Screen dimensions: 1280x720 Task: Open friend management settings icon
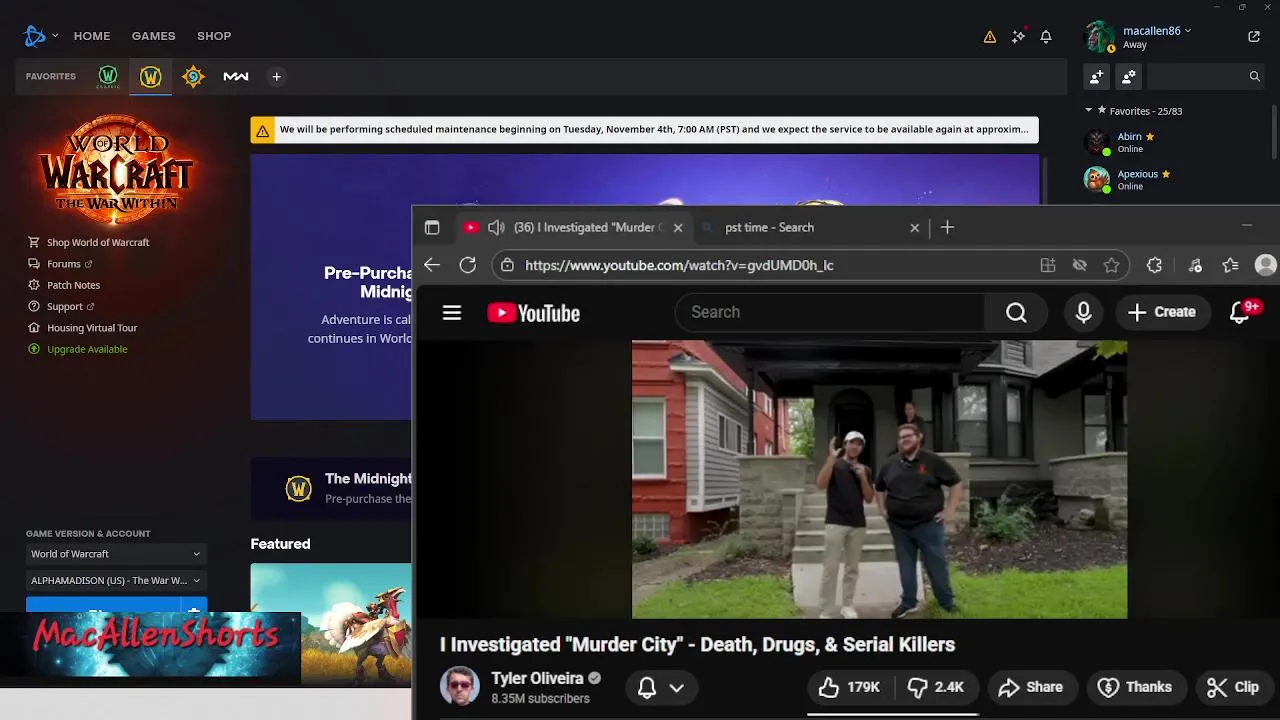pos(1129,76)
